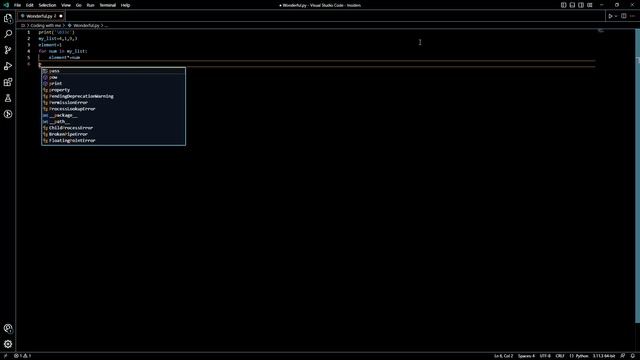Click the minimap at editor top right

(x=601, y=31)
